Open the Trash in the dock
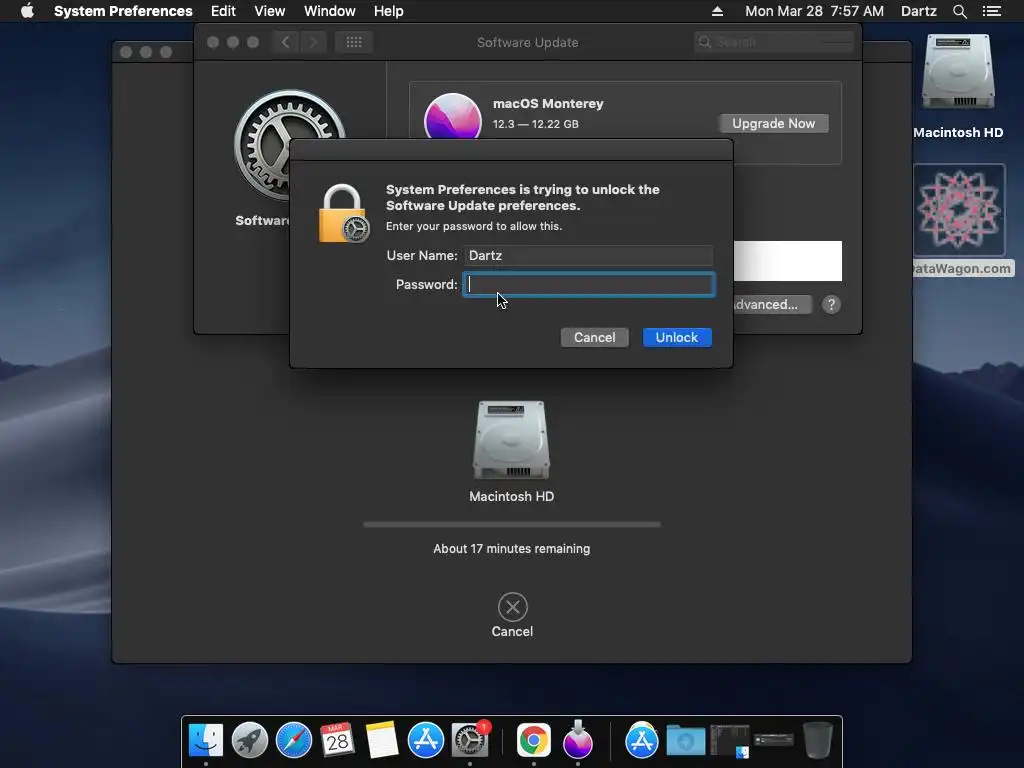 817,740
